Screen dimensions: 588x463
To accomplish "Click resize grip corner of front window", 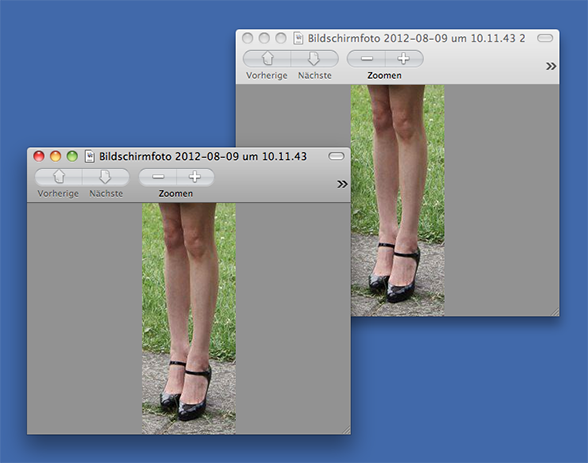I will (x=346, y=430).
